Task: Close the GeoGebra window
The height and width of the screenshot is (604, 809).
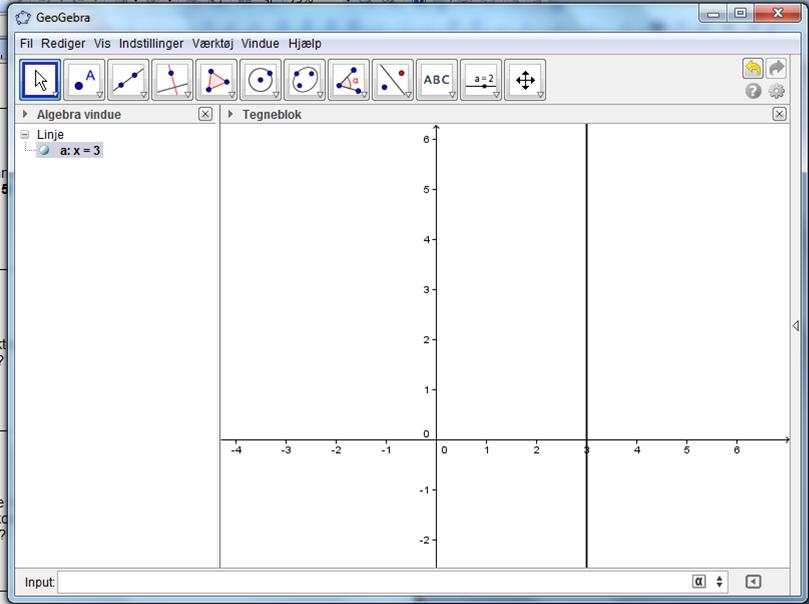Action: [778, 14]
